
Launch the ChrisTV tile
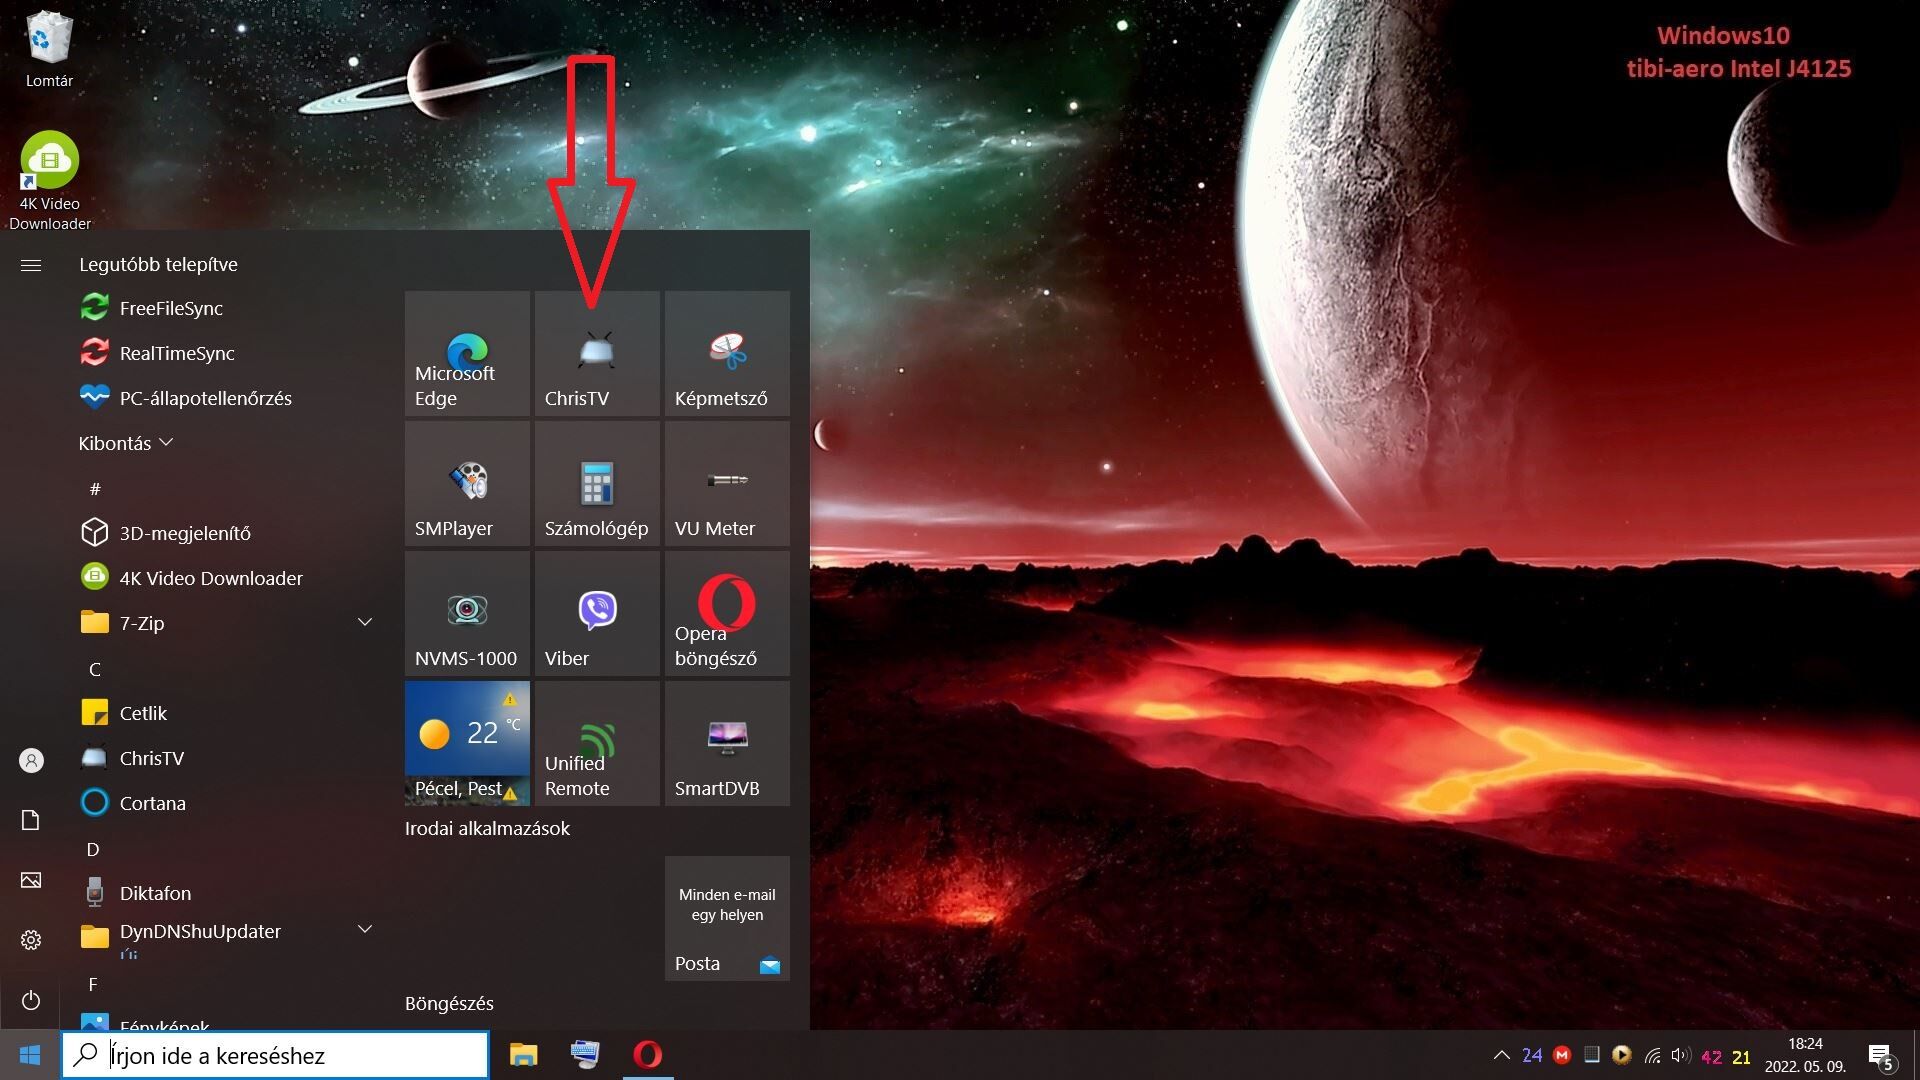(597, 353)
